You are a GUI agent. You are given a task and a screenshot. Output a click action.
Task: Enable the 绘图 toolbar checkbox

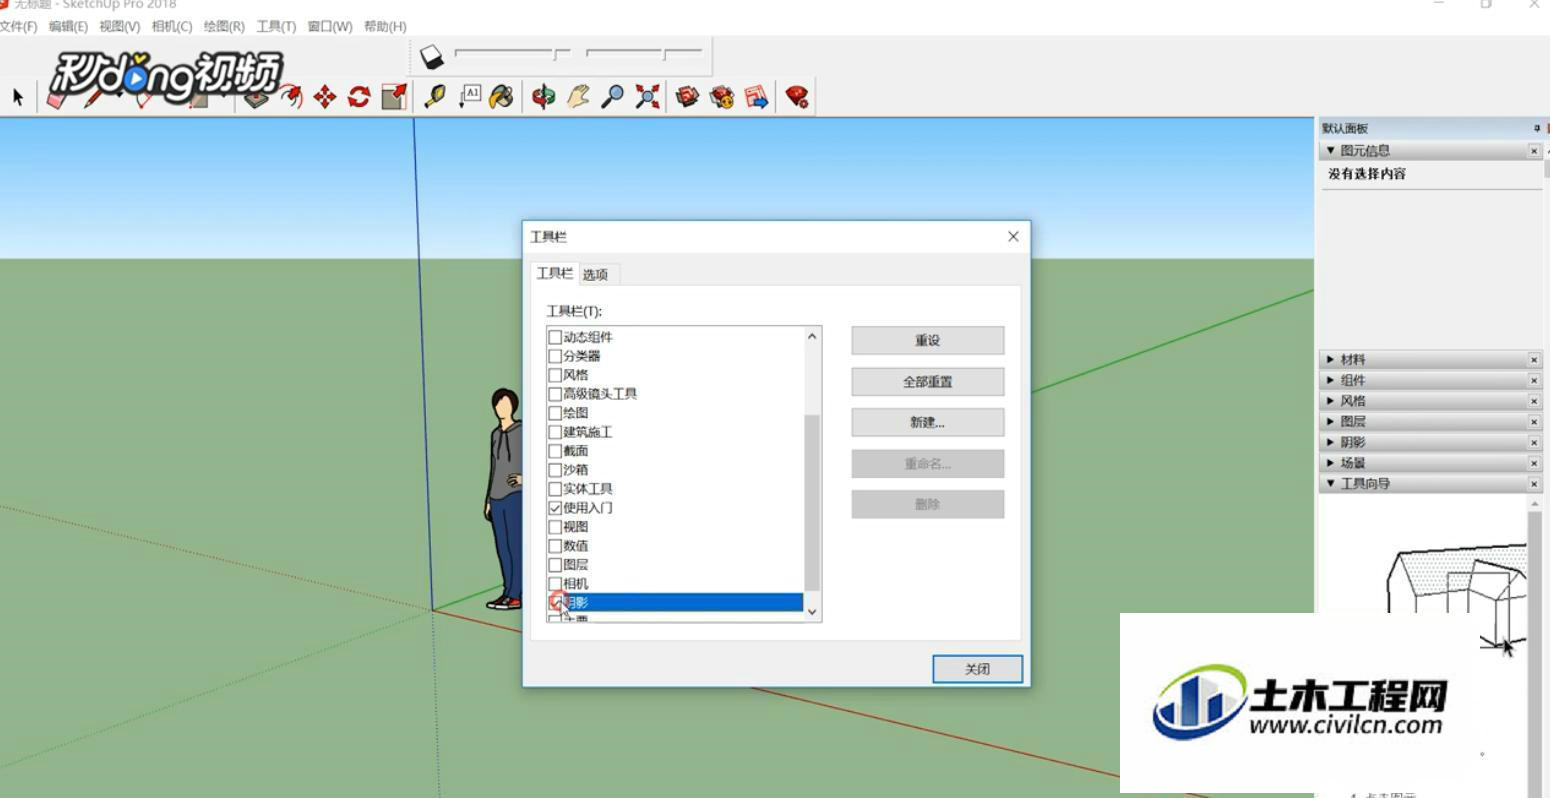point(555,413)
